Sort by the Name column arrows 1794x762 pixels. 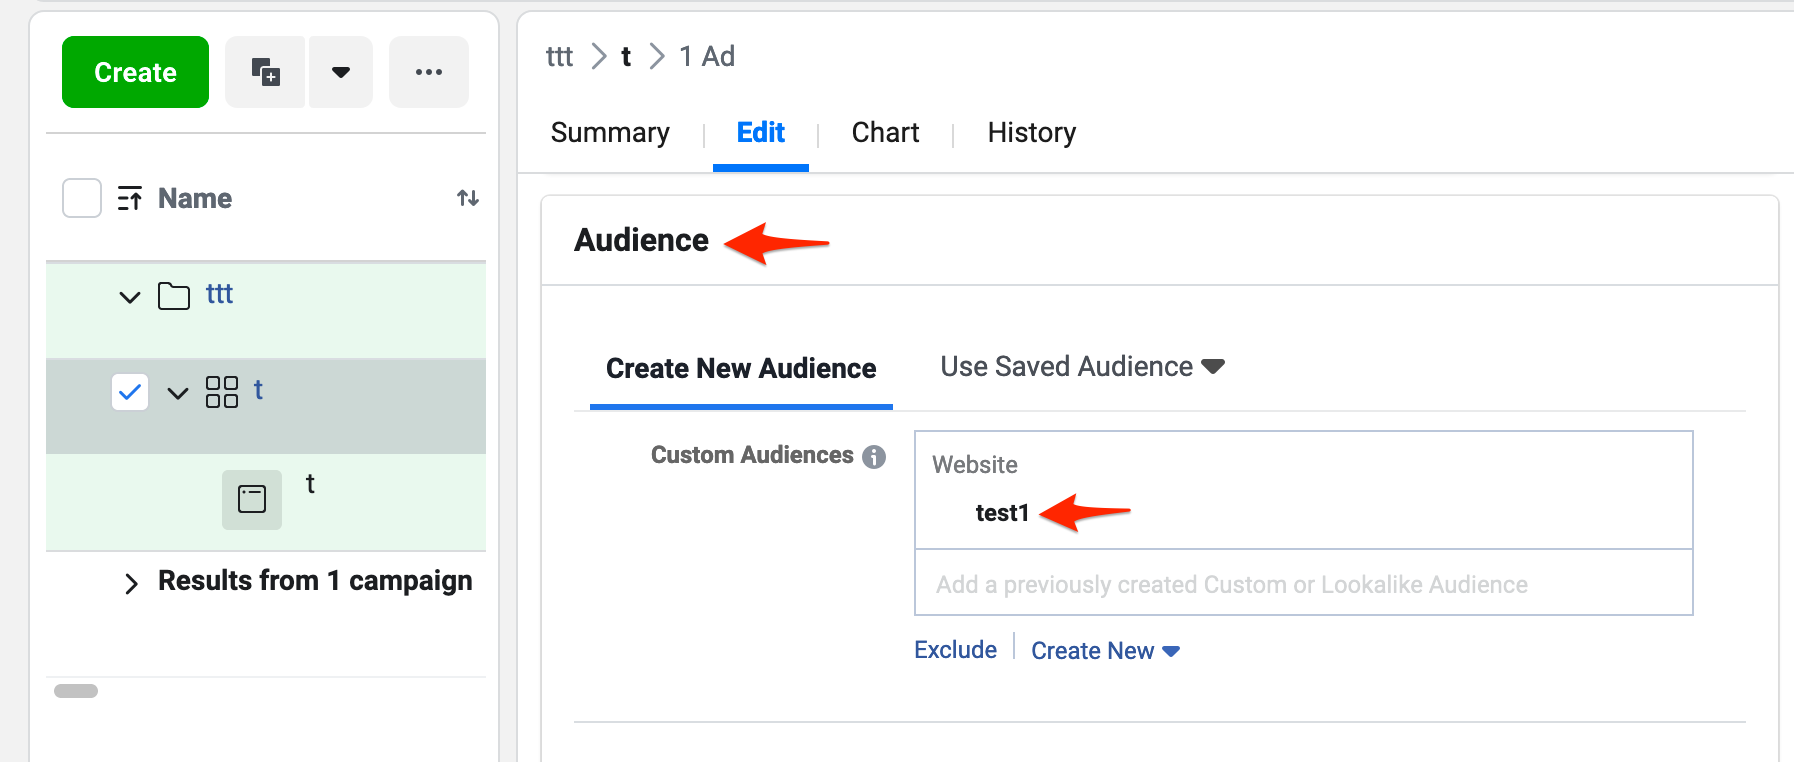point(468,198)
